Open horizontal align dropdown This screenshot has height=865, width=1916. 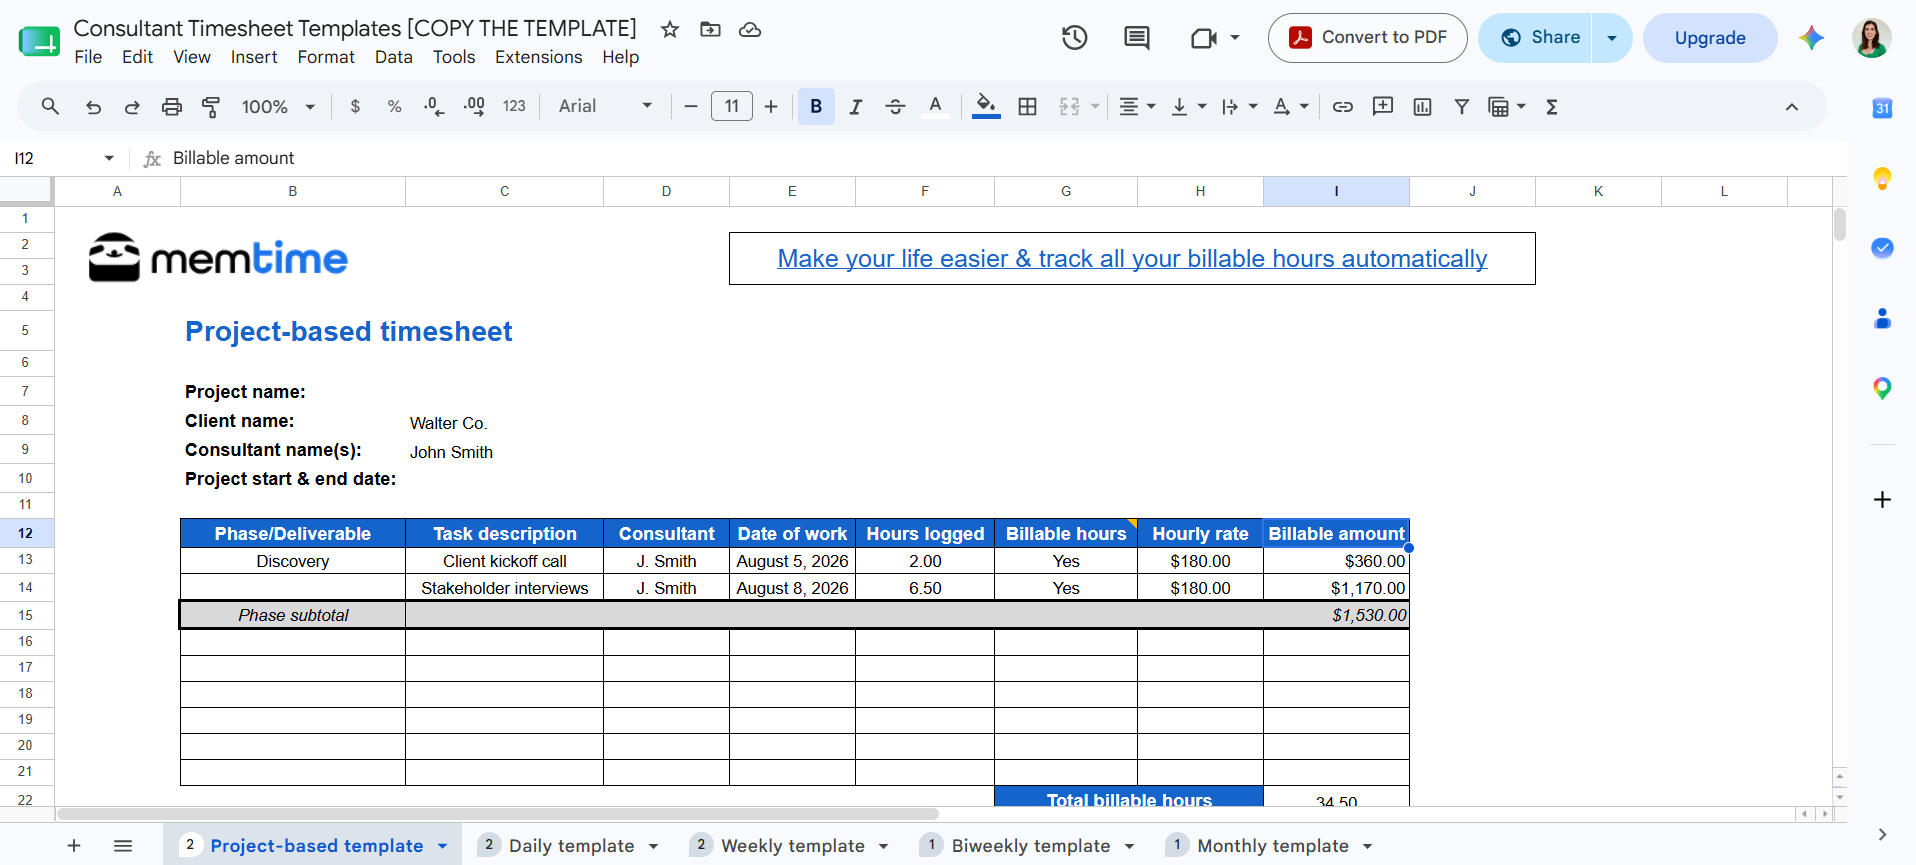(1137, 106)
